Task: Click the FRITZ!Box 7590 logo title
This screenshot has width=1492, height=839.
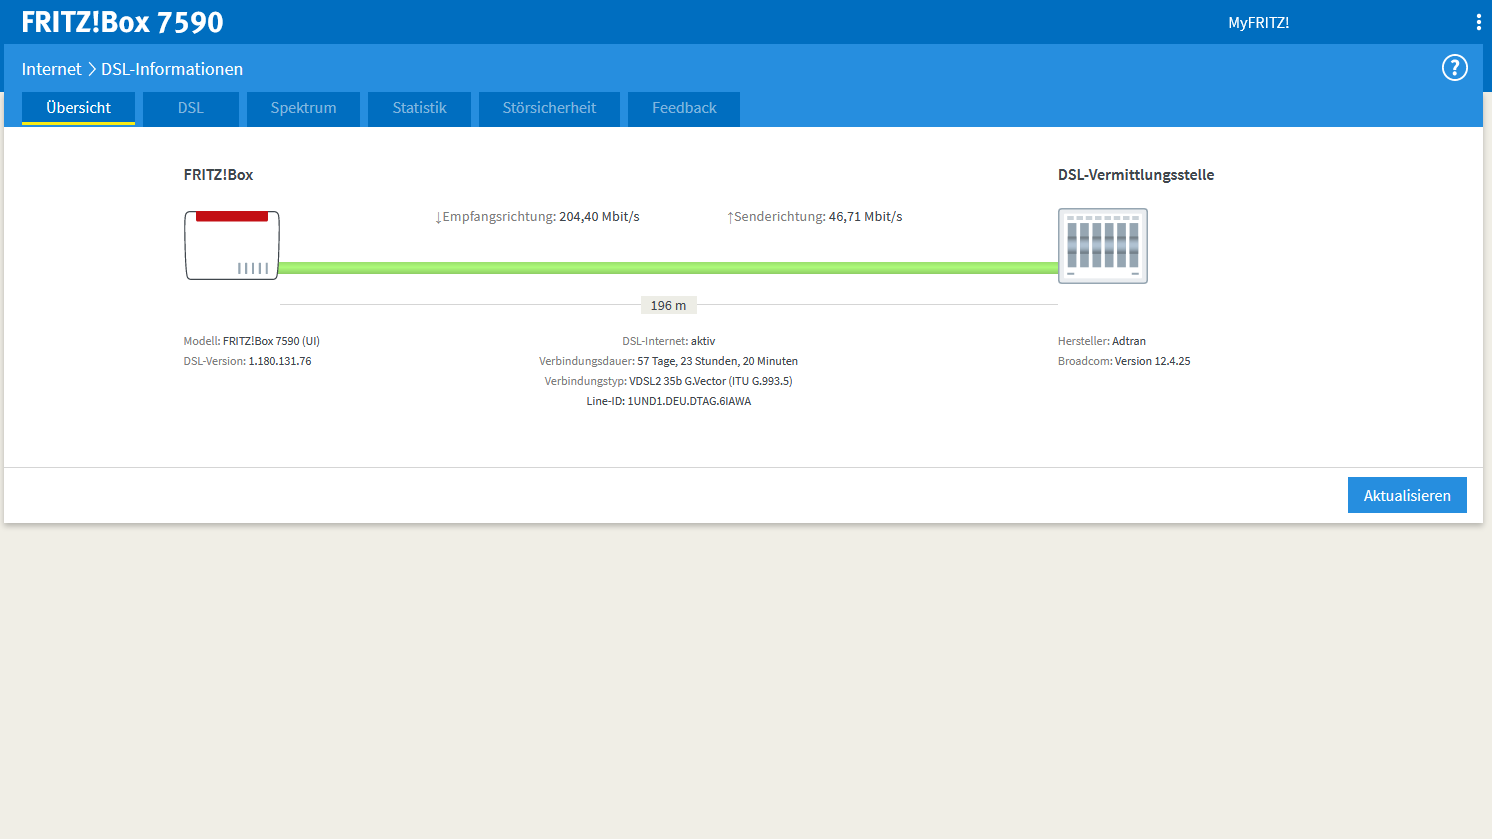Action: (122, 22)
